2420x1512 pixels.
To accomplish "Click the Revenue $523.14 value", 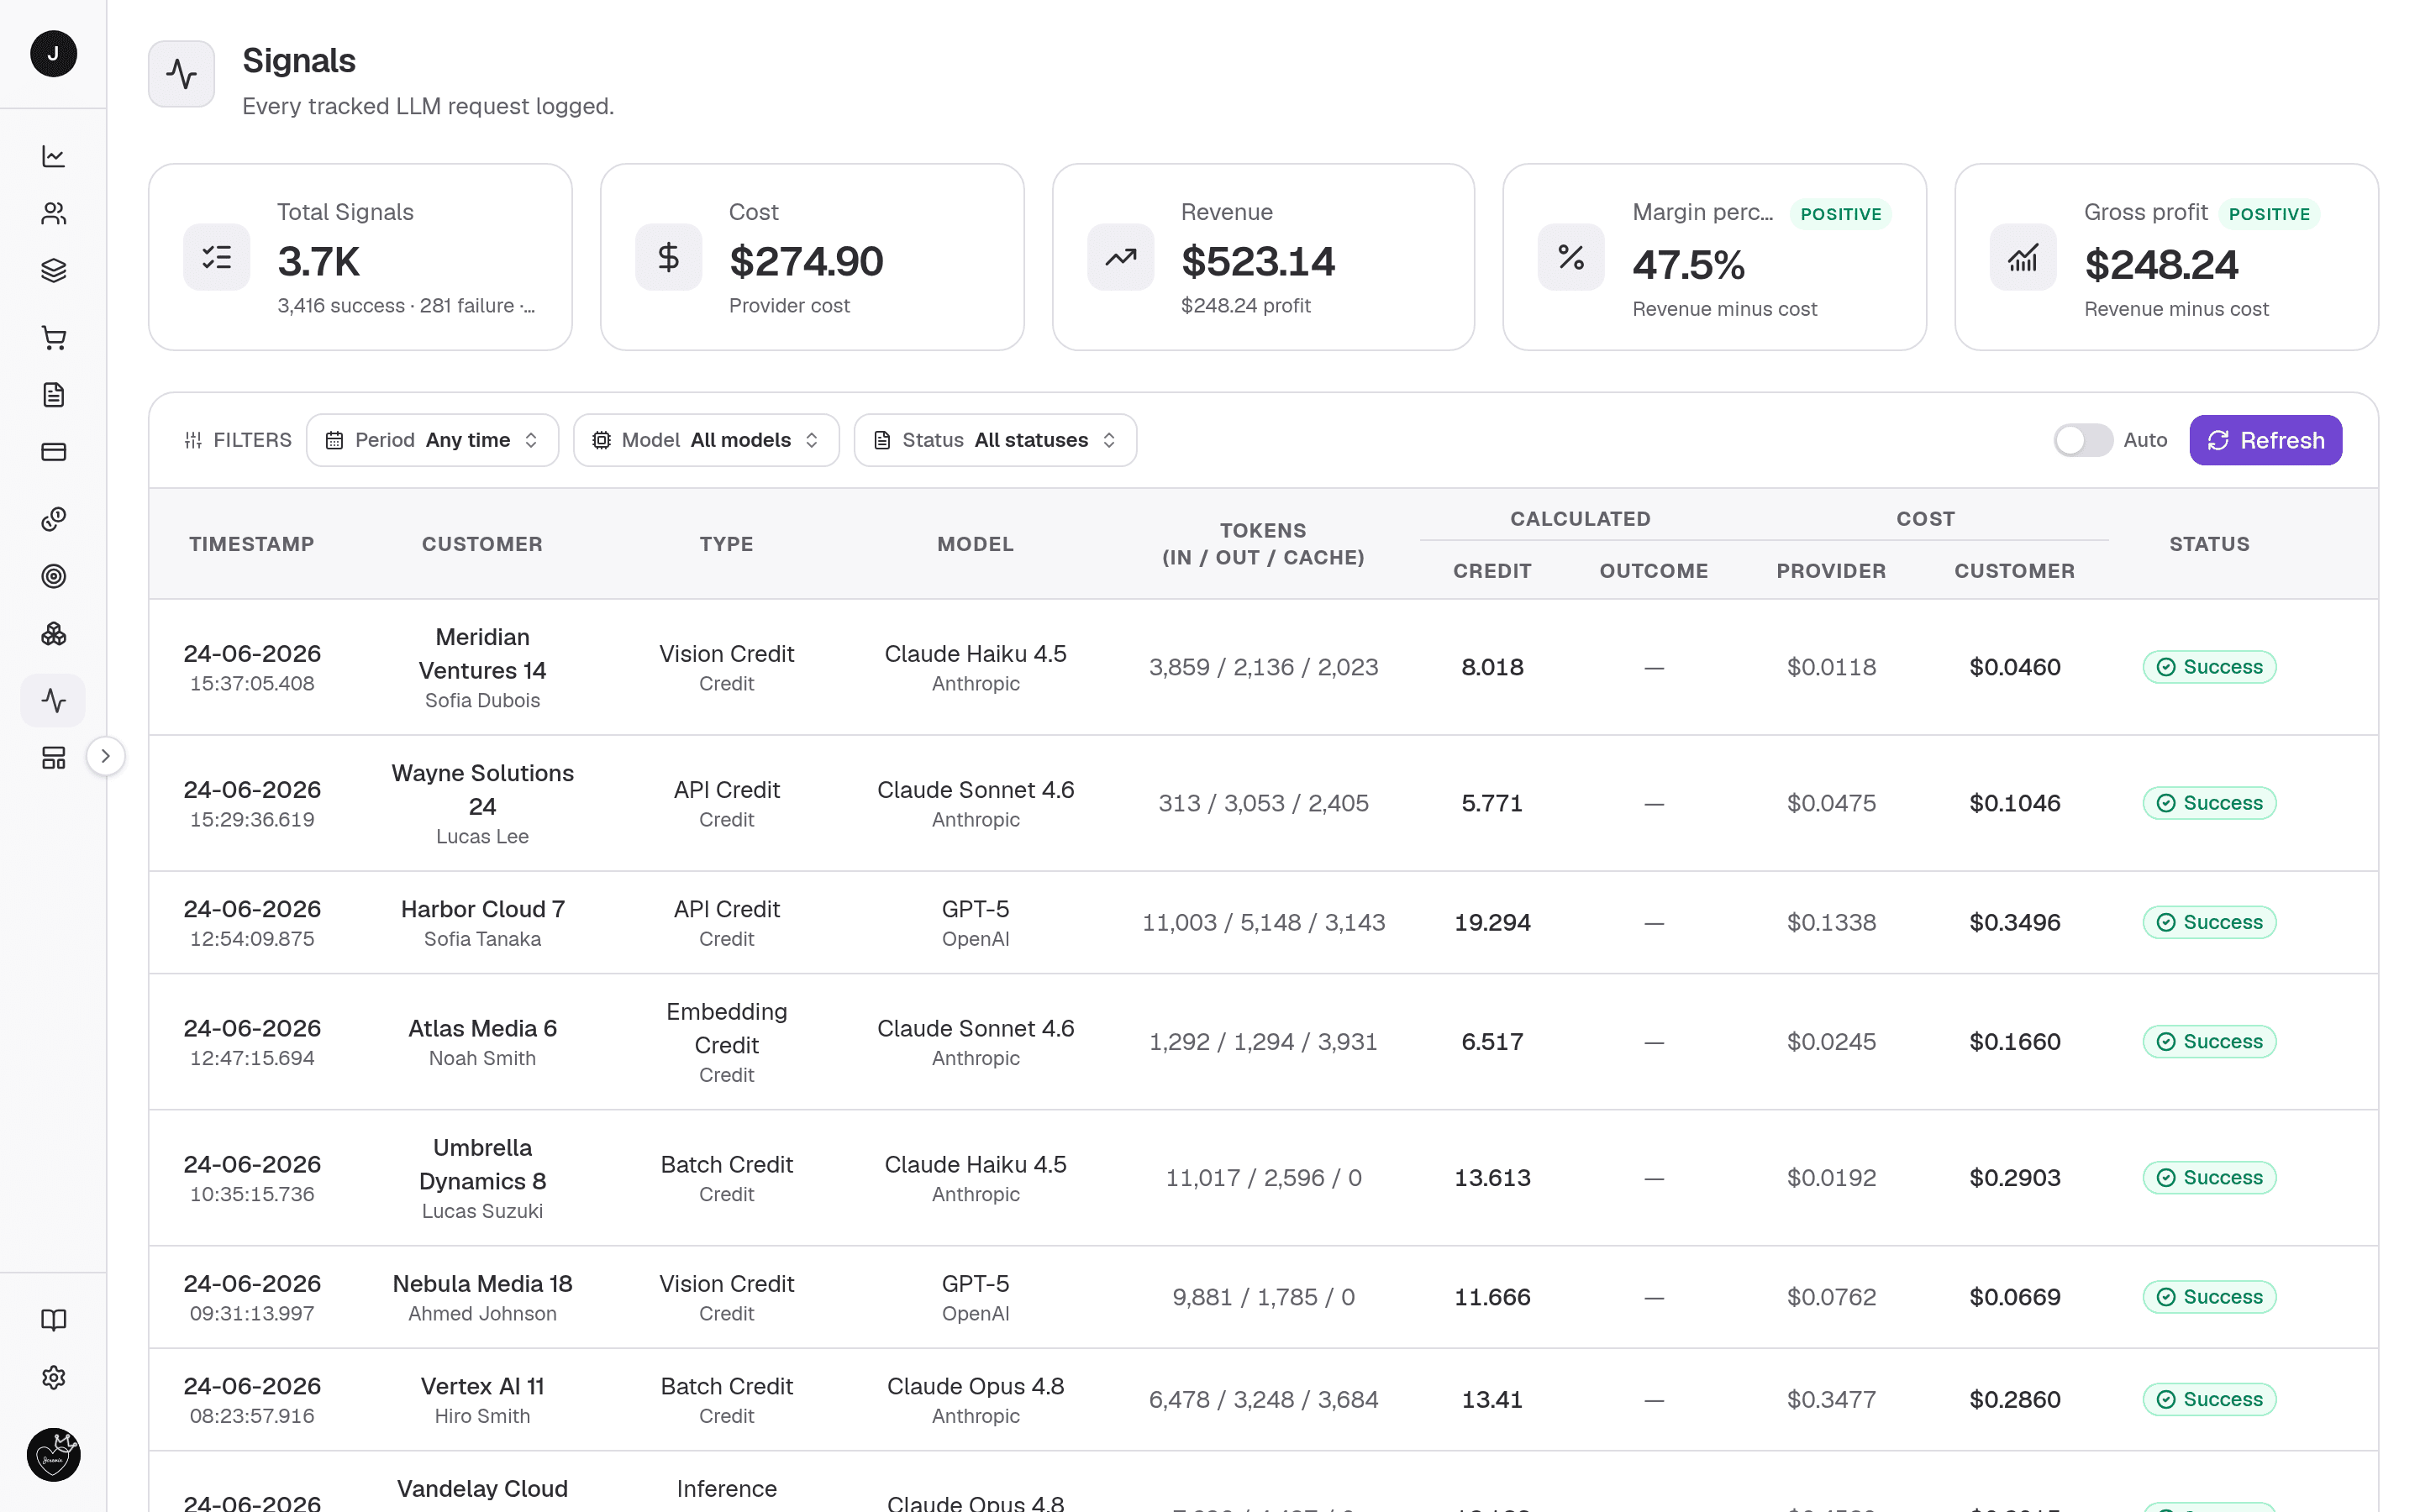I will 1257,262.
